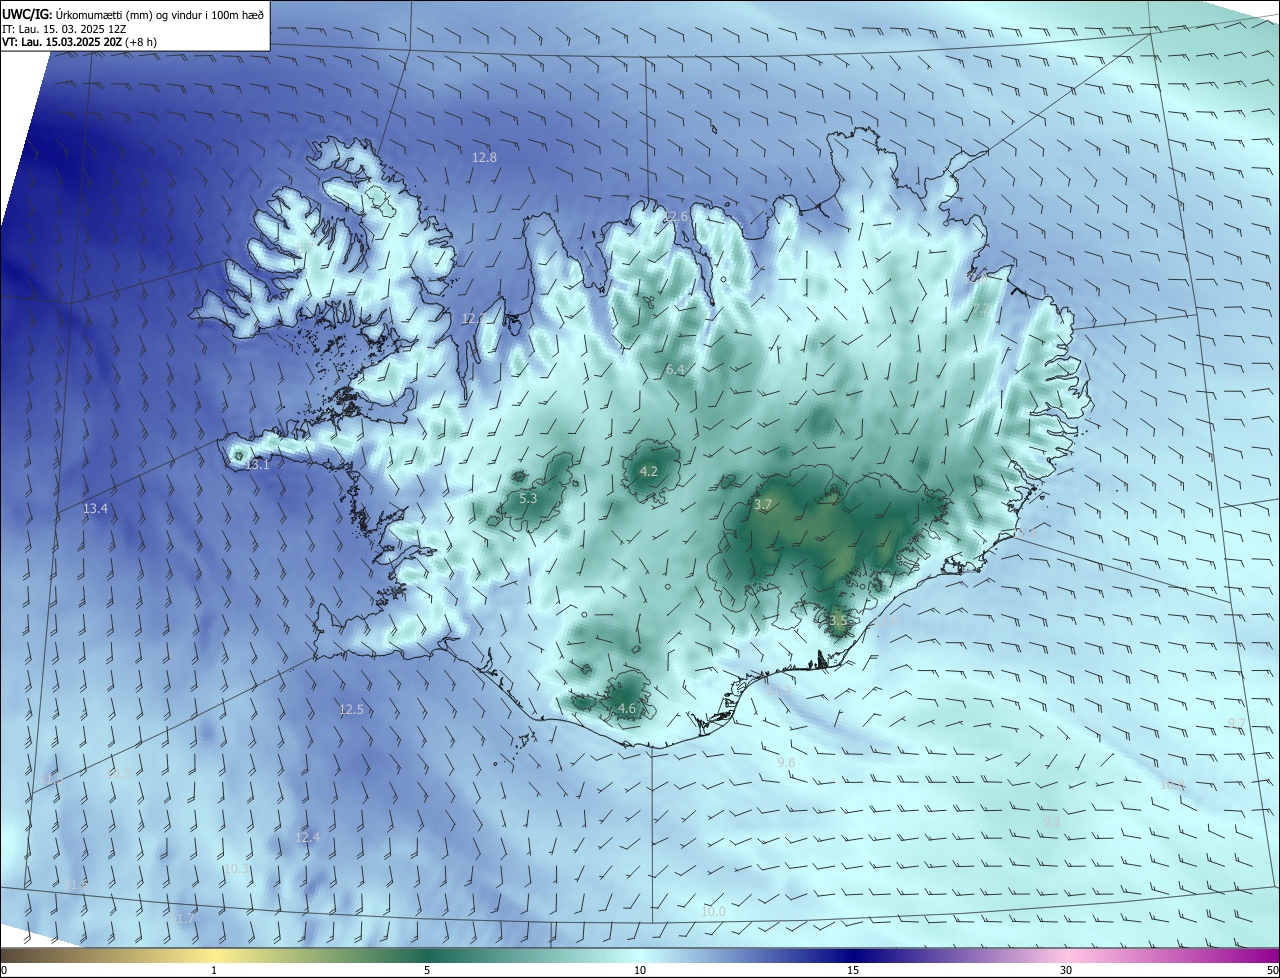Click the 12.4 value in the southwest sea
This screenshot has width=1280, height=978.
[307, 837]
